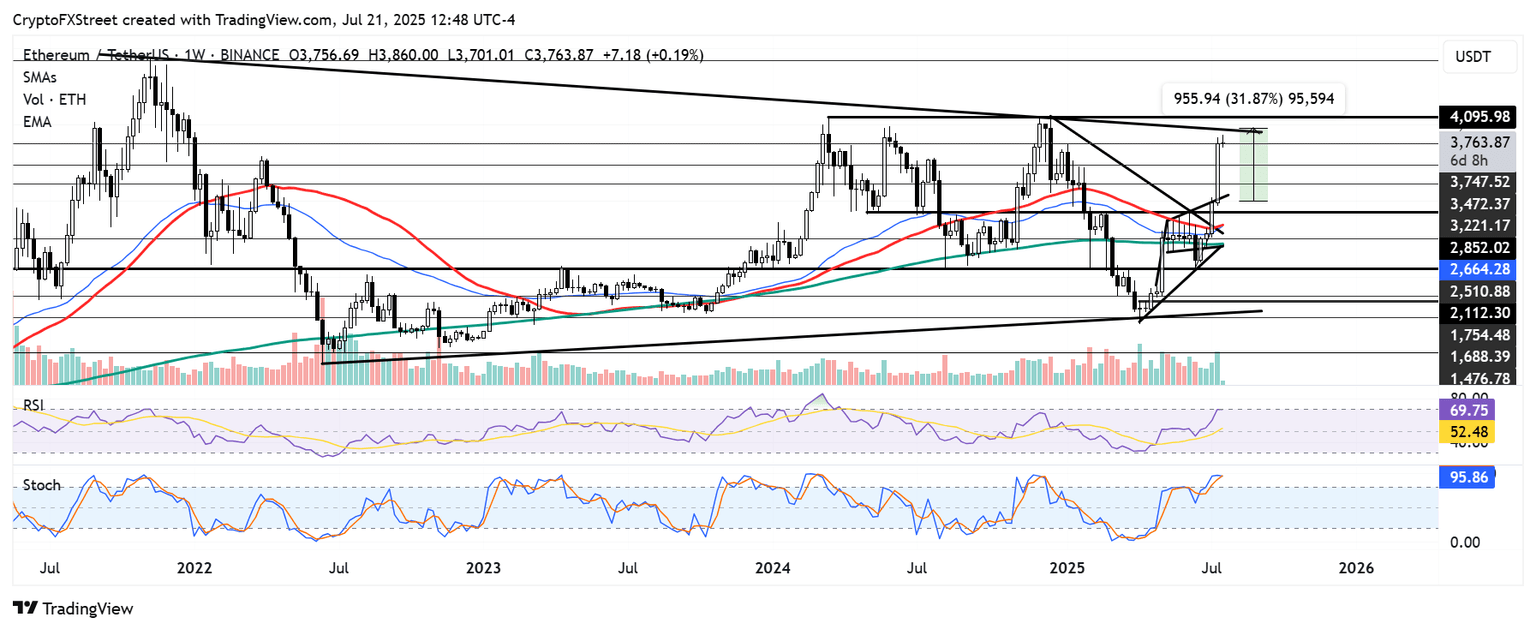Image resolution: width=1536 pixels, height=631 pixels.
Task: Click the 955.94 (31.87%) measurement tooltip
Action: 1252,99
